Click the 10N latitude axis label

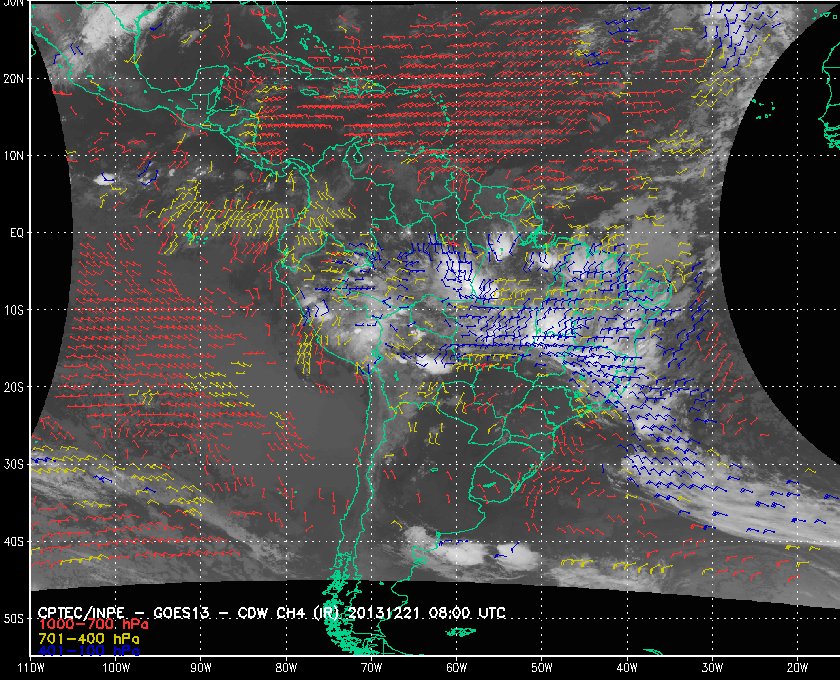pos(12,156)
